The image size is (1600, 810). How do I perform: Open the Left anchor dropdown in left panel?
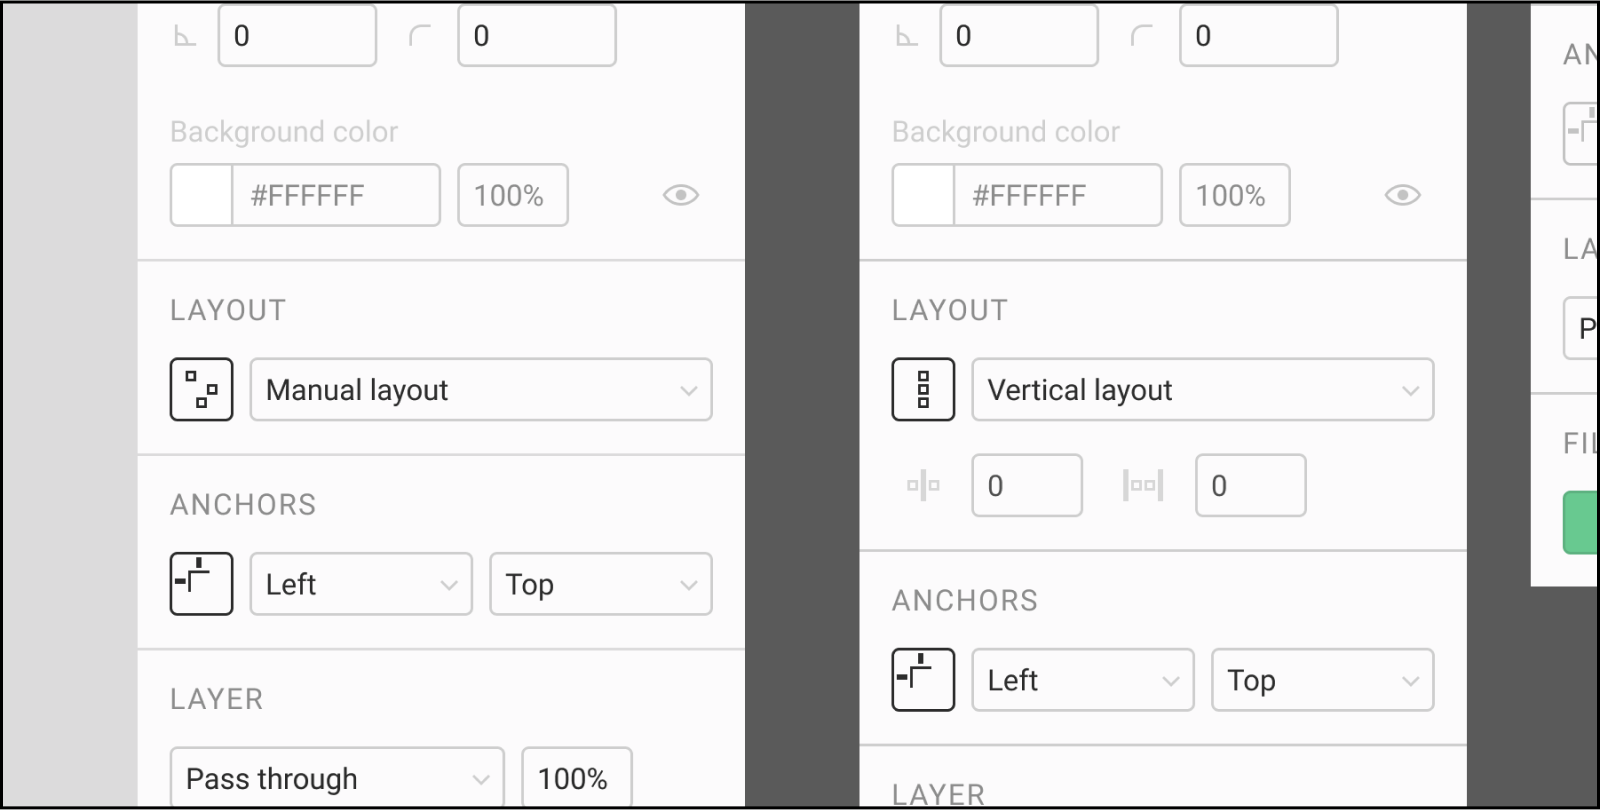click(x=361, y=584)
